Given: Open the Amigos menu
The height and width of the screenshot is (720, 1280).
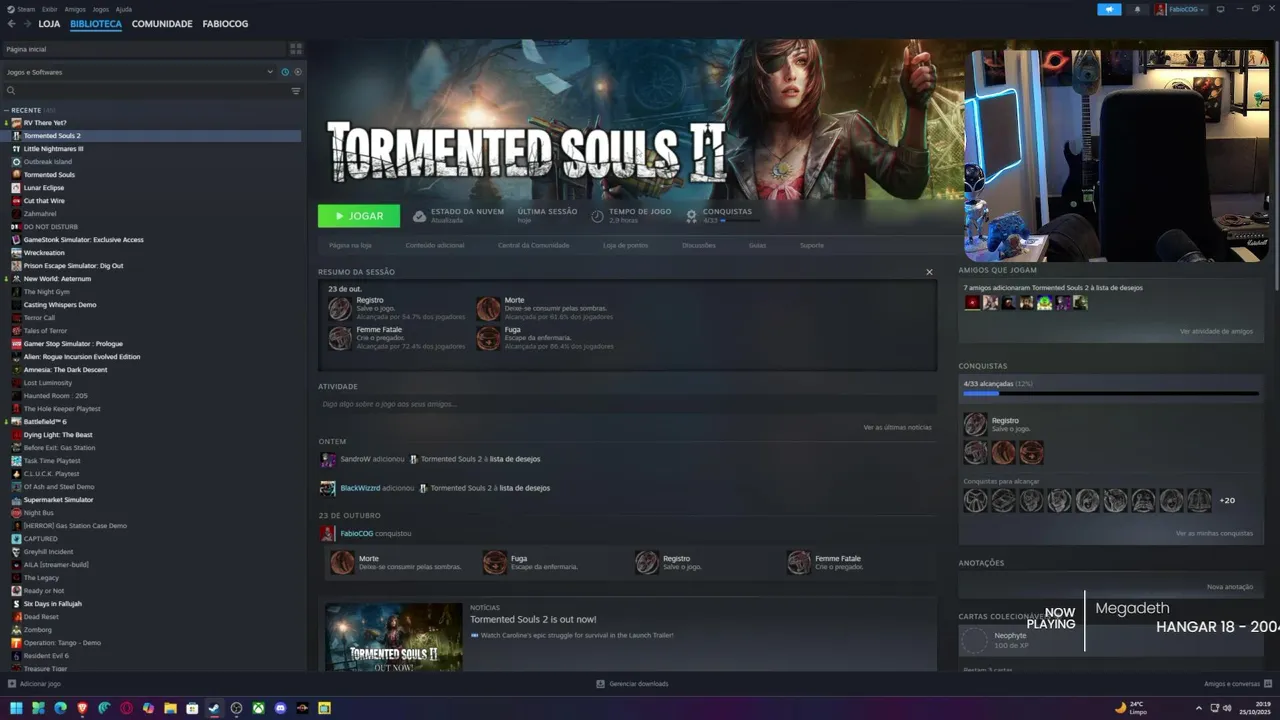Looking at the screenshot, I should 75,9.
